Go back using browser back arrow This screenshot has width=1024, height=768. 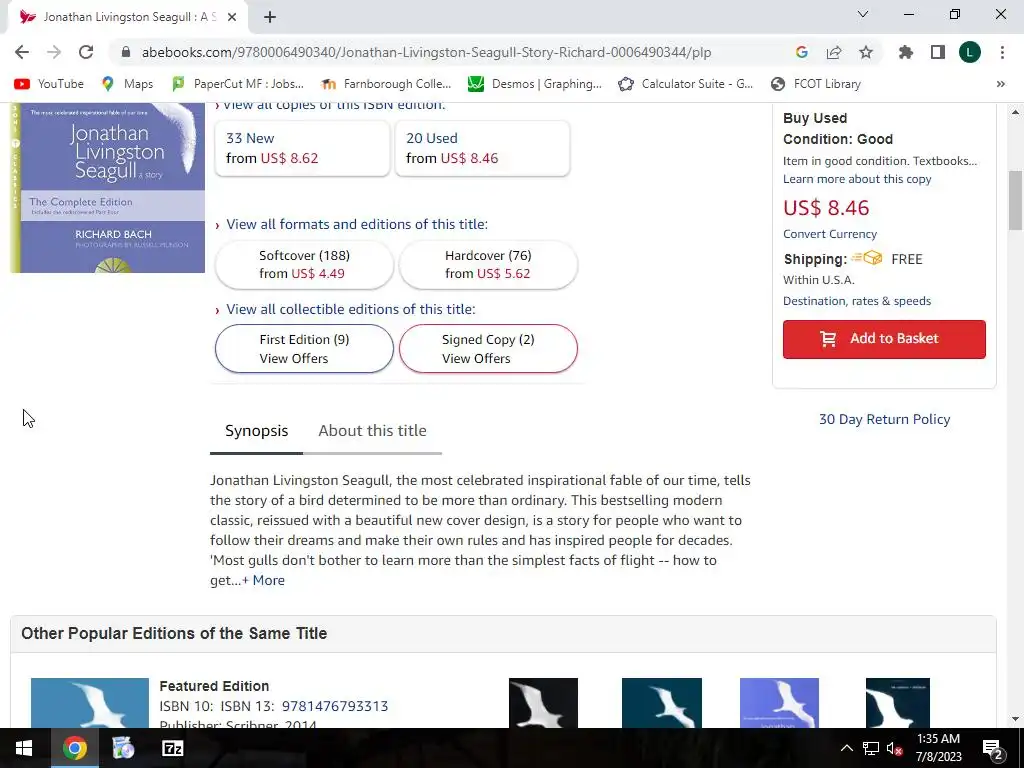tap(22, 52)
